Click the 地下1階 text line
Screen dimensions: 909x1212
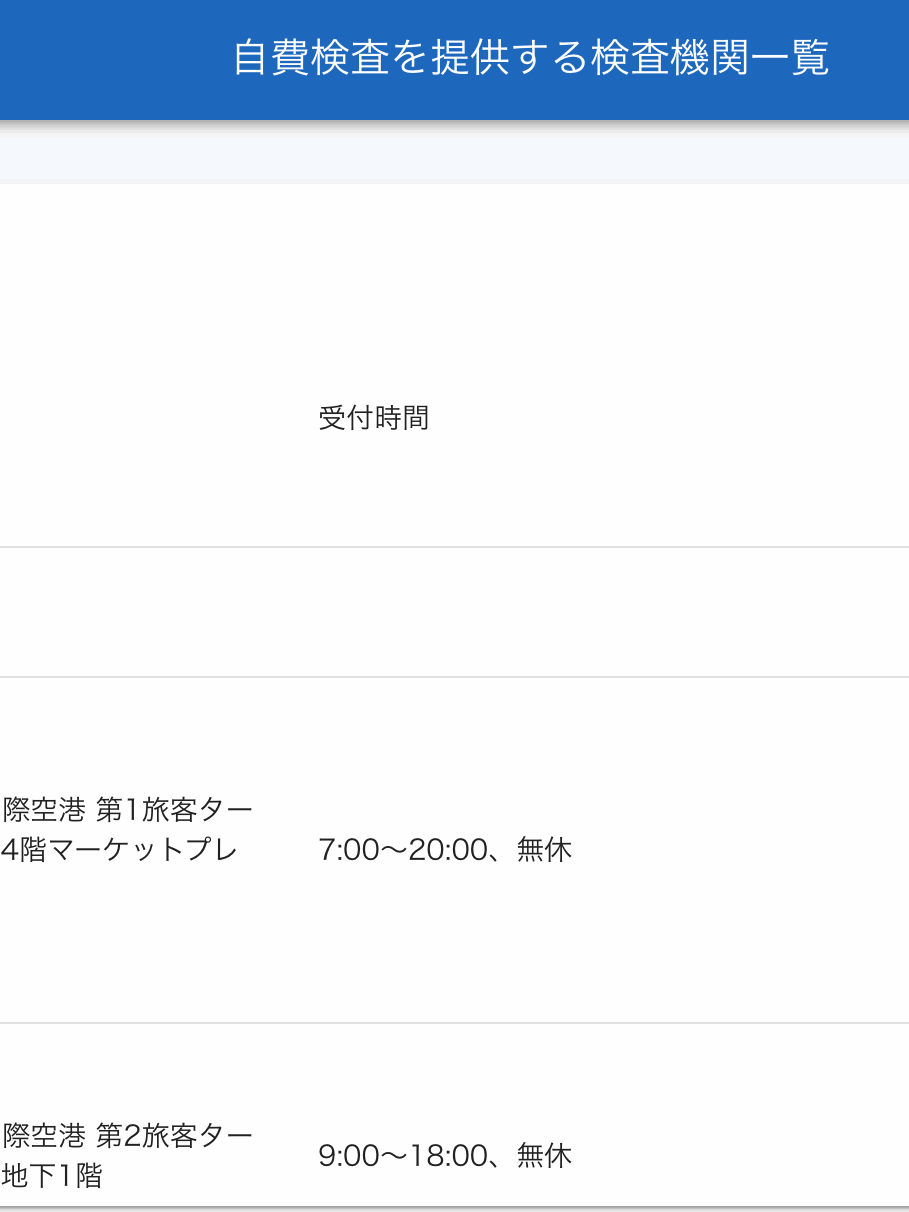52,1176
